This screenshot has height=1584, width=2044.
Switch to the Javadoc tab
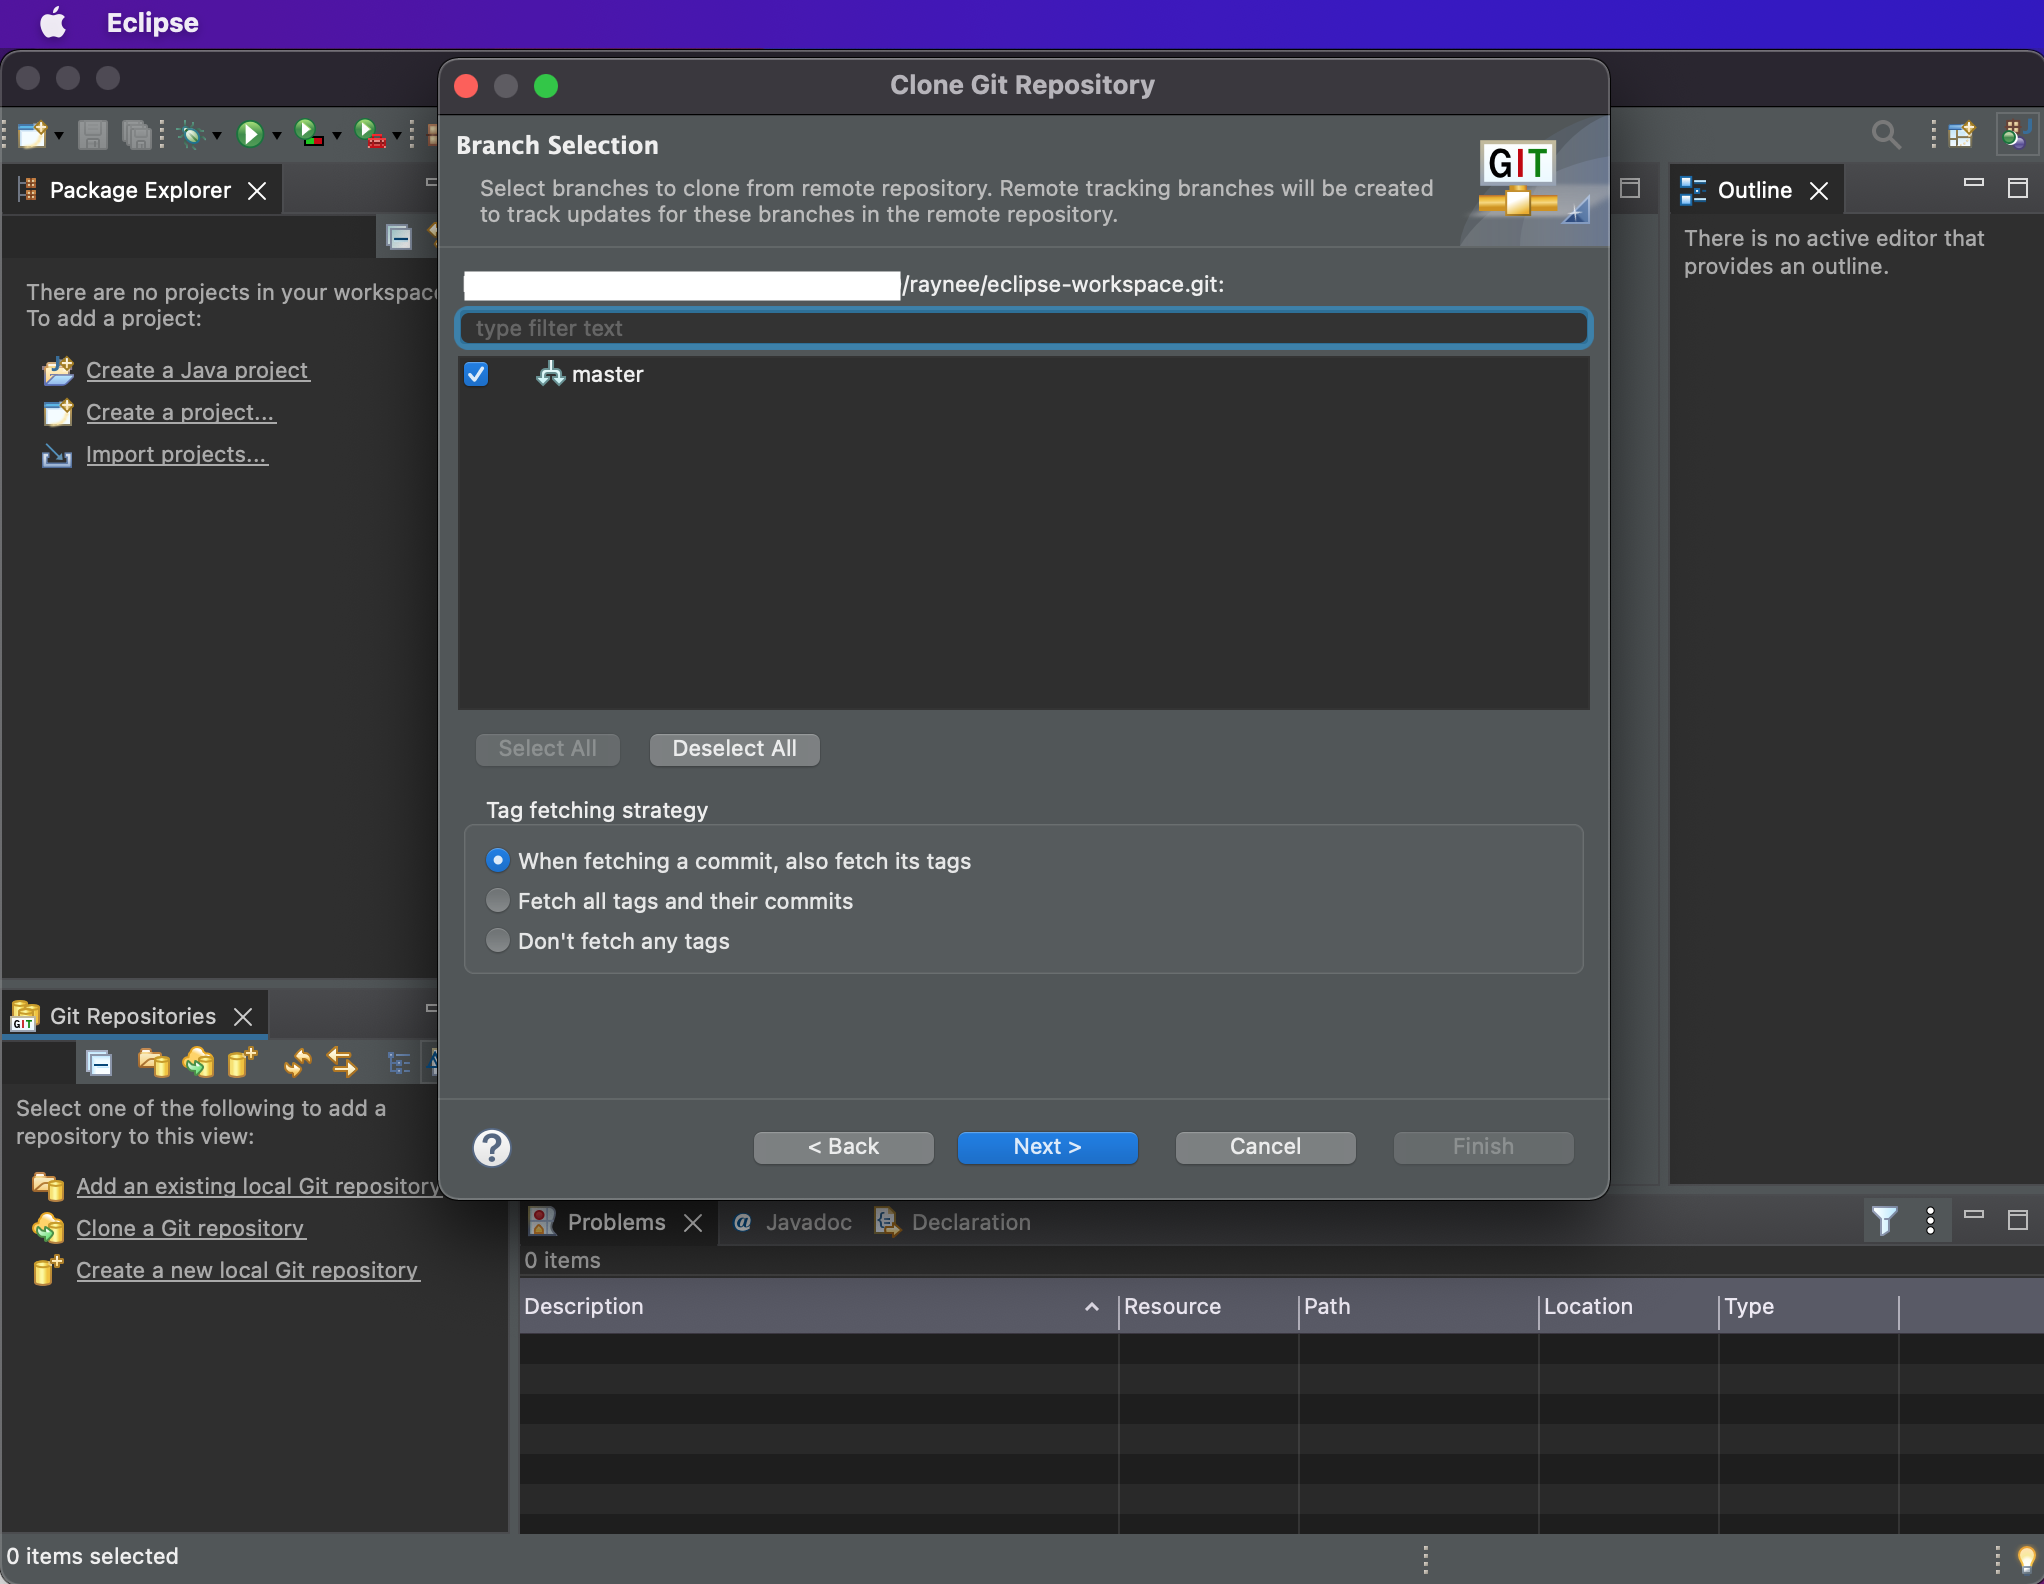coord(807,1222)
